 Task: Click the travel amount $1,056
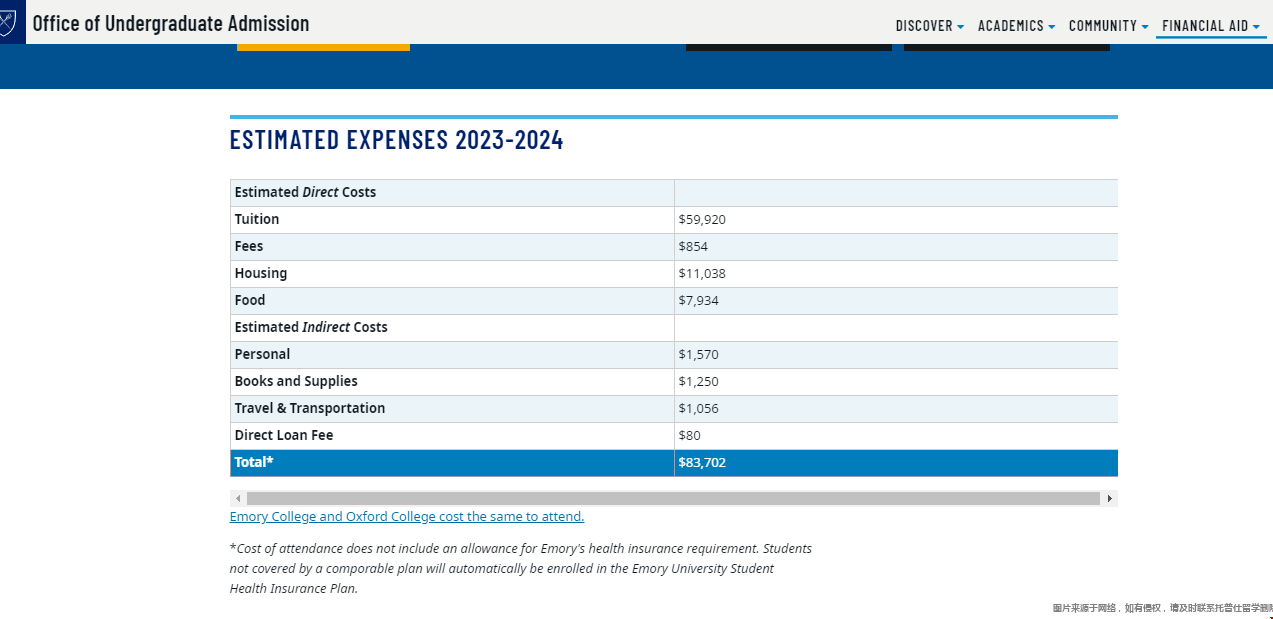(698, 409)
